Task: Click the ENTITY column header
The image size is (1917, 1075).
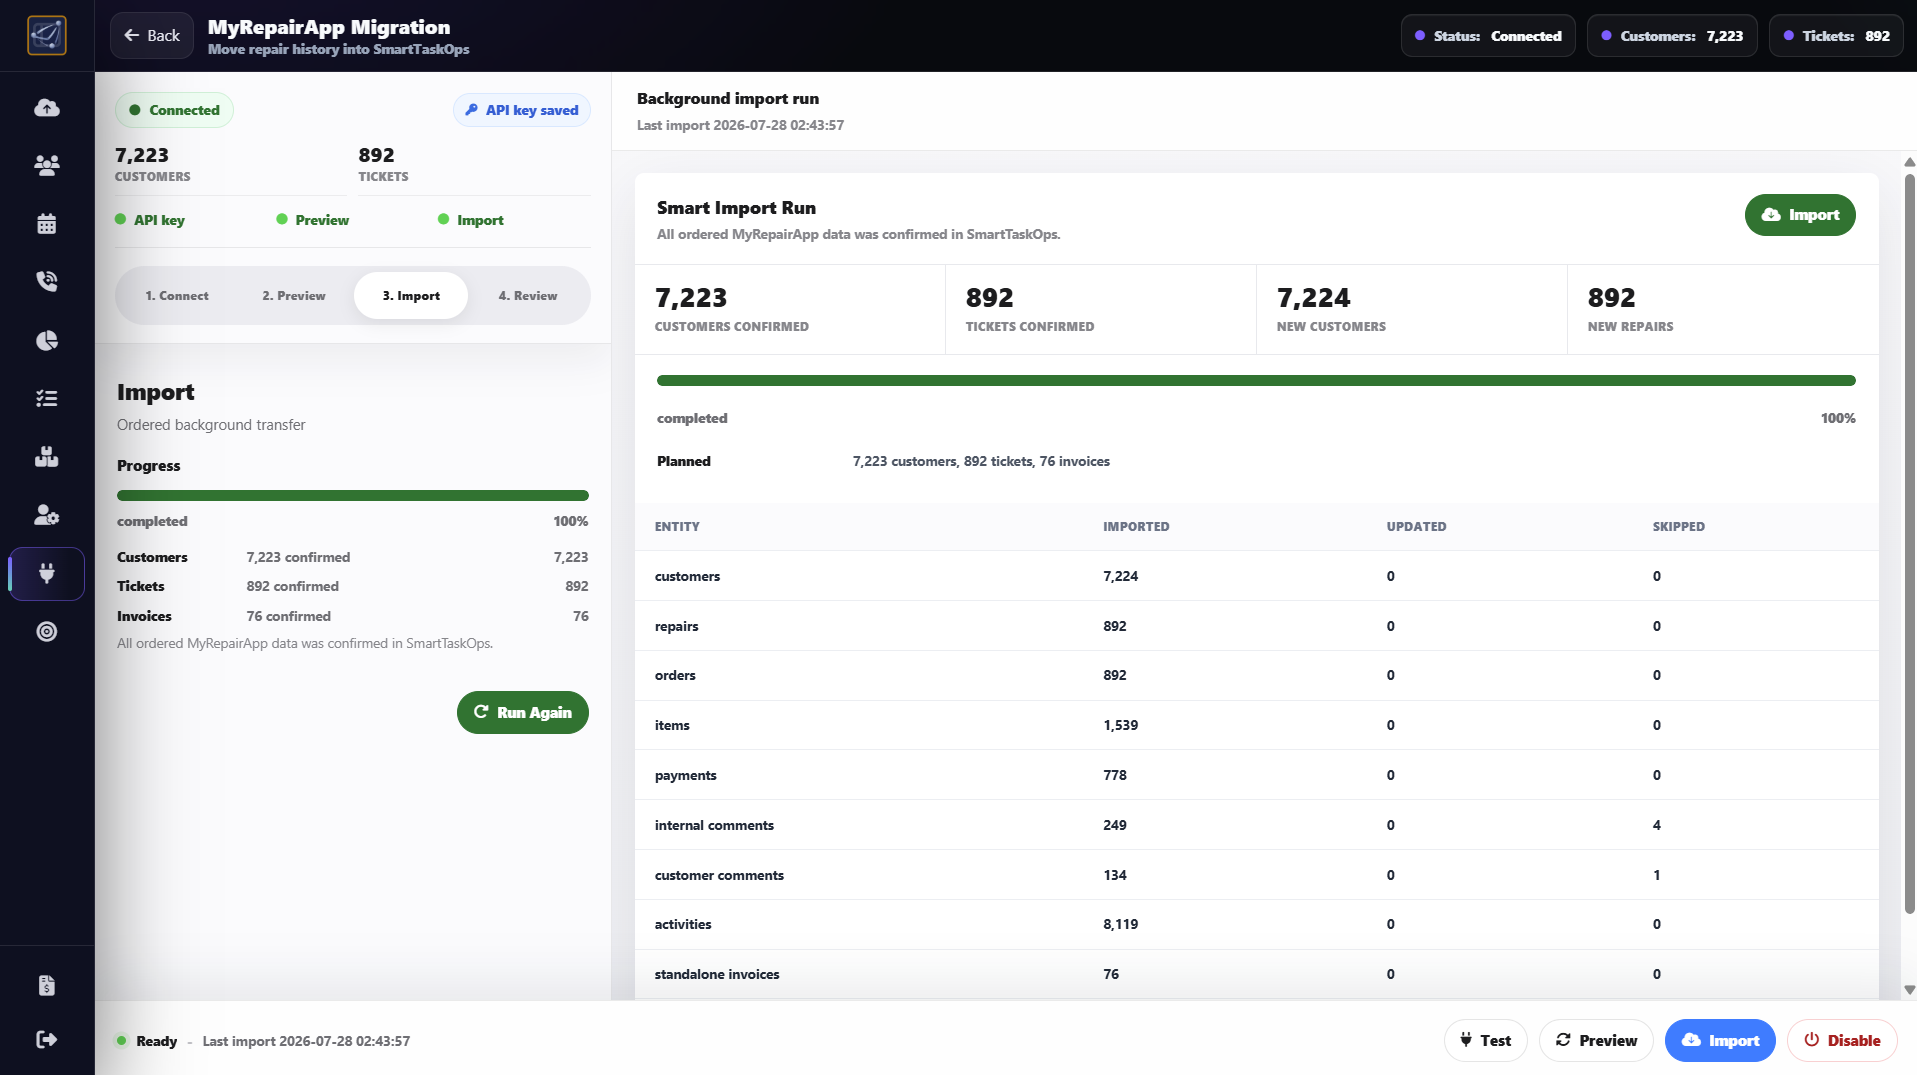Action: (x=677, y=527)
